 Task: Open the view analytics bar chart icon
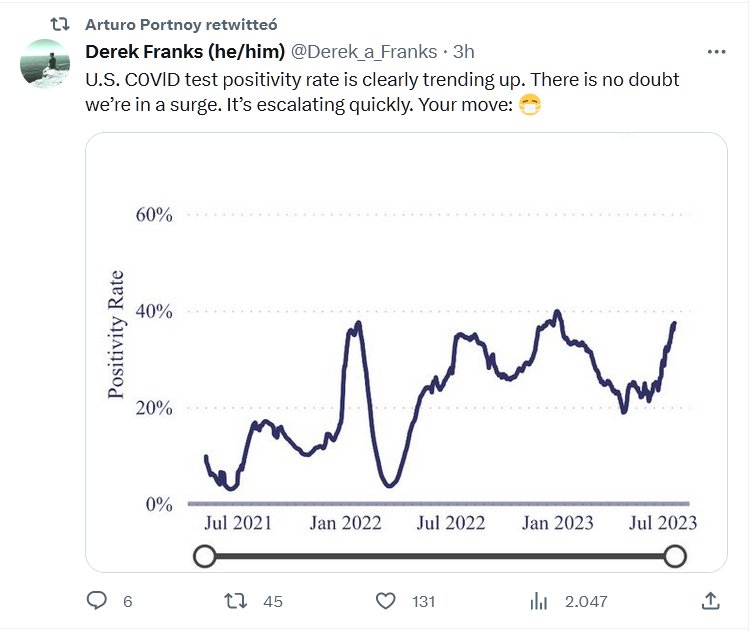[x=539, y=600]
